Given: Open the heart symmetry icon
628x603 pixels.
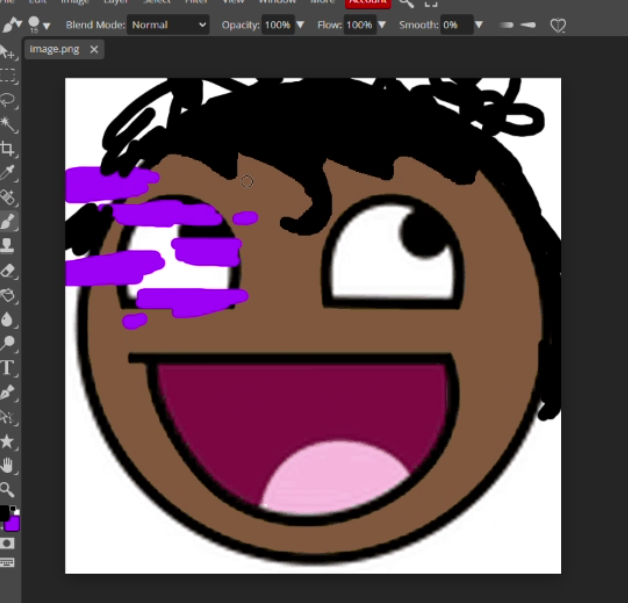Looking at the screenshot, I should [x=558, y=25].
